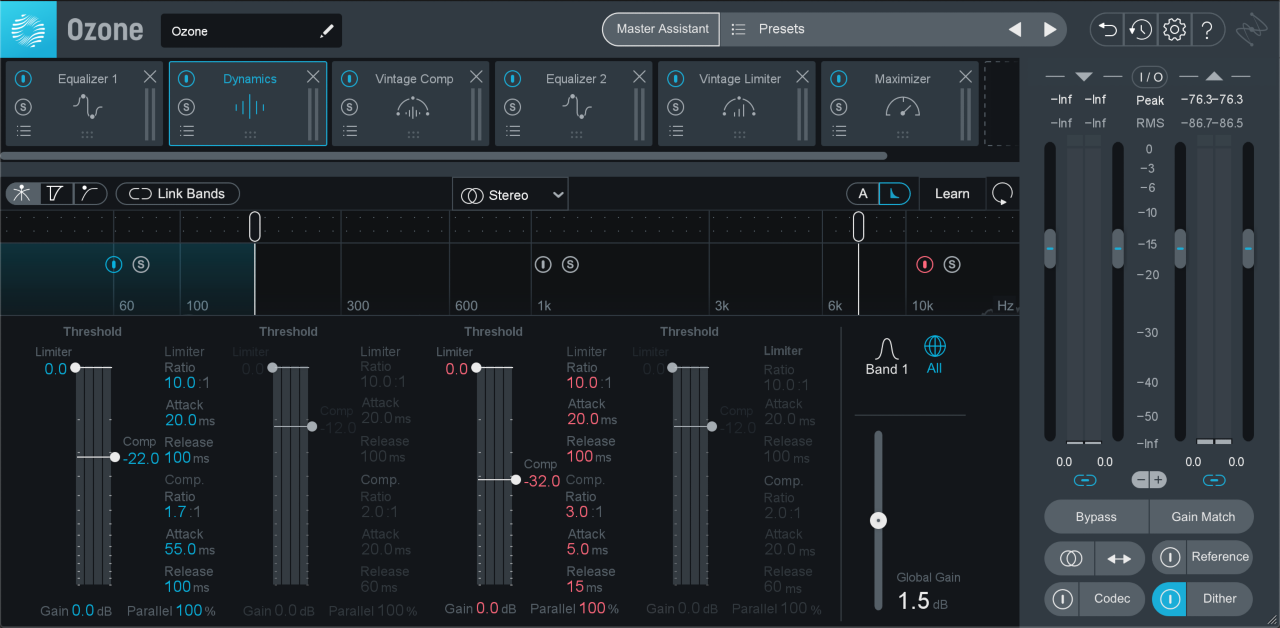Viewport: 1280px width, 628px height.
Task: Disable the Dither toggle
Action: tap(1169, 599)
